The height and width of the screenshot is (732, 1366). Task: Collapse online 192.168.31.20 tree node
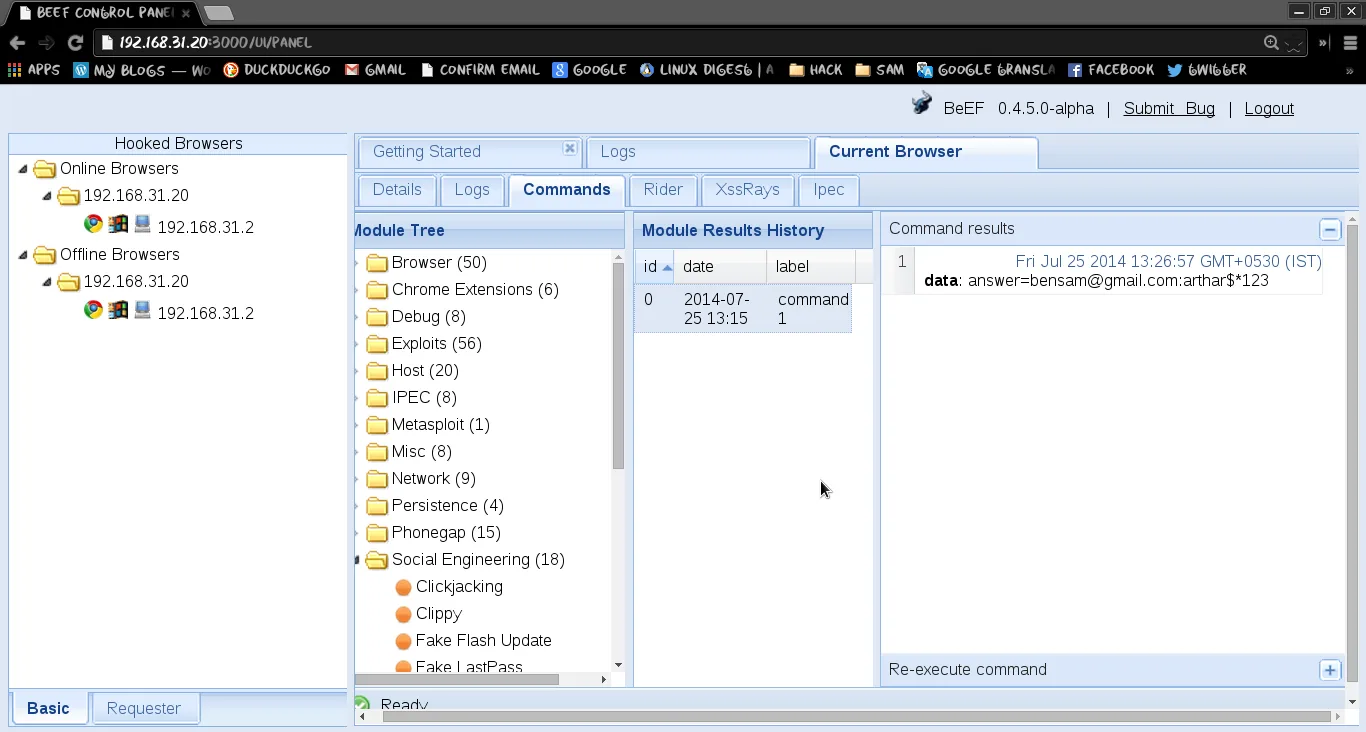point(47,196)
